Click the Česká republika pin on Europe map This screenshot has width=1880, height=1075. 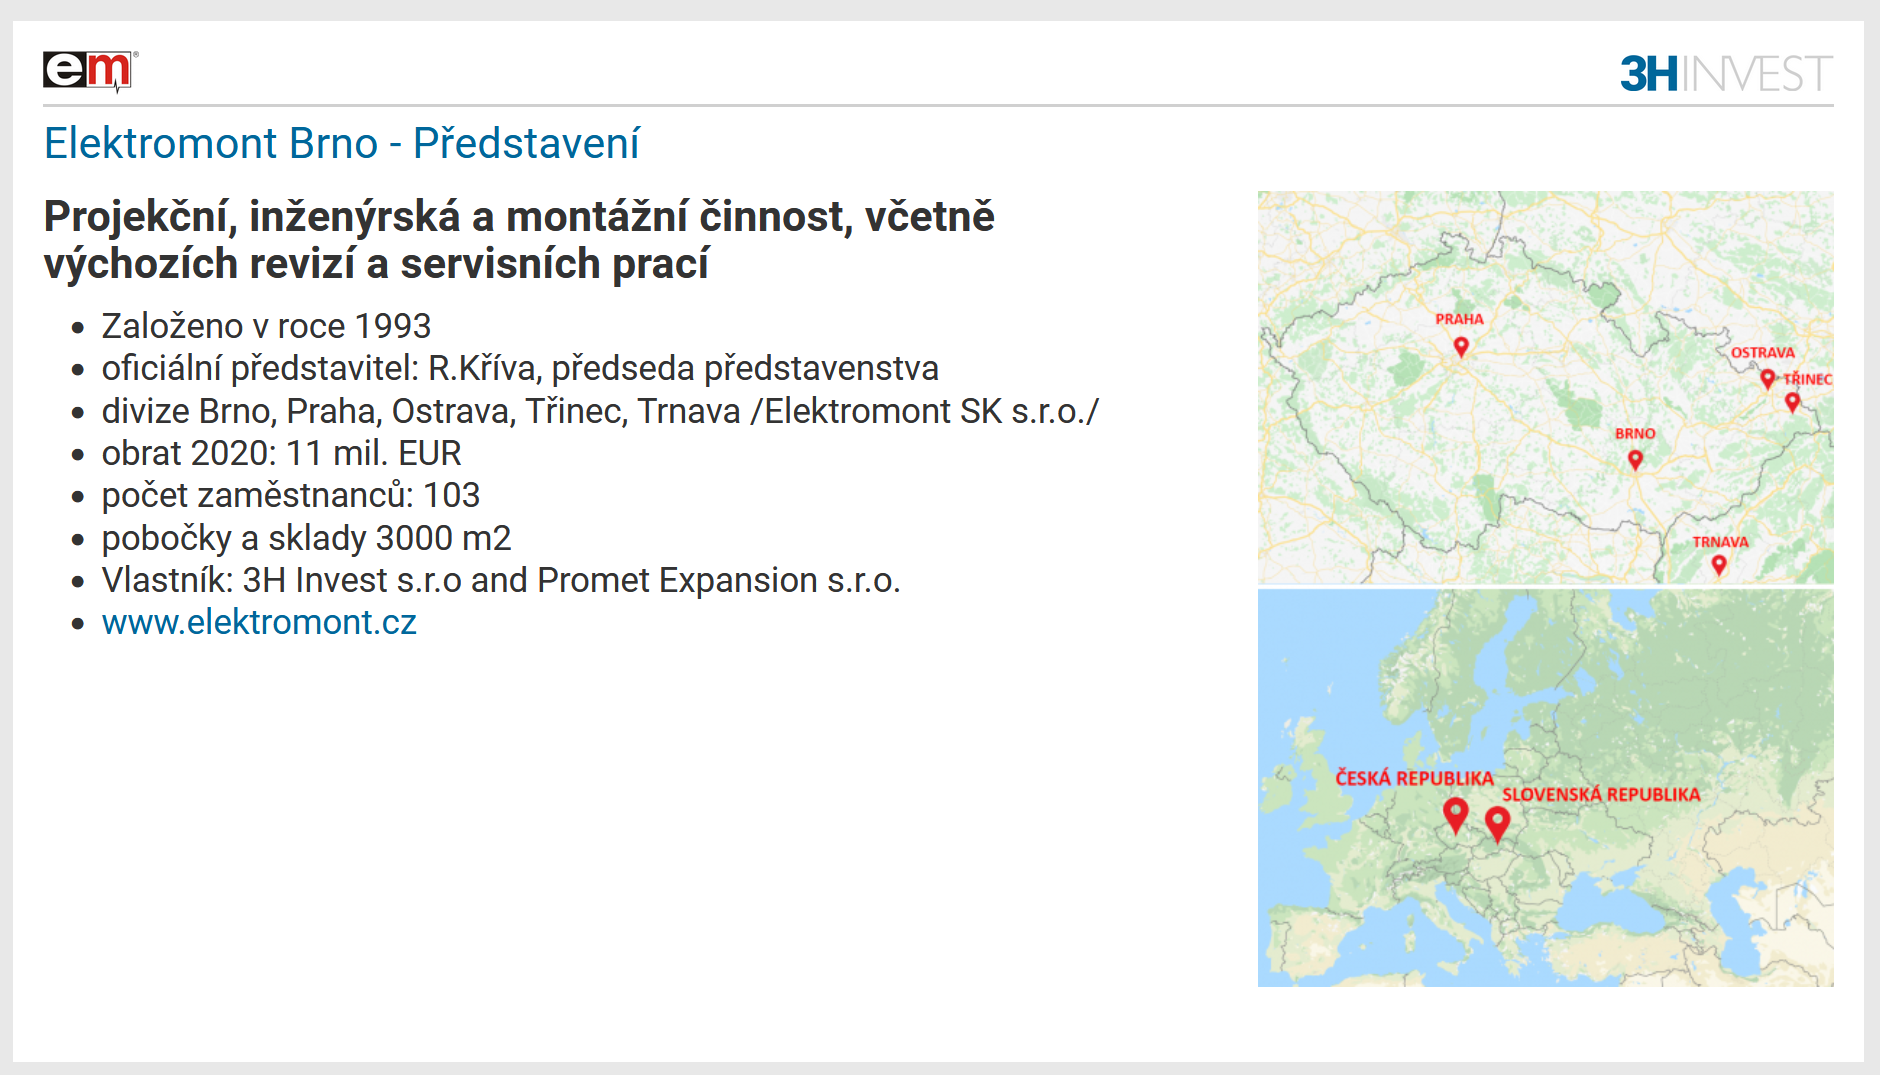pyautogui.click(x=1456, y=816)
